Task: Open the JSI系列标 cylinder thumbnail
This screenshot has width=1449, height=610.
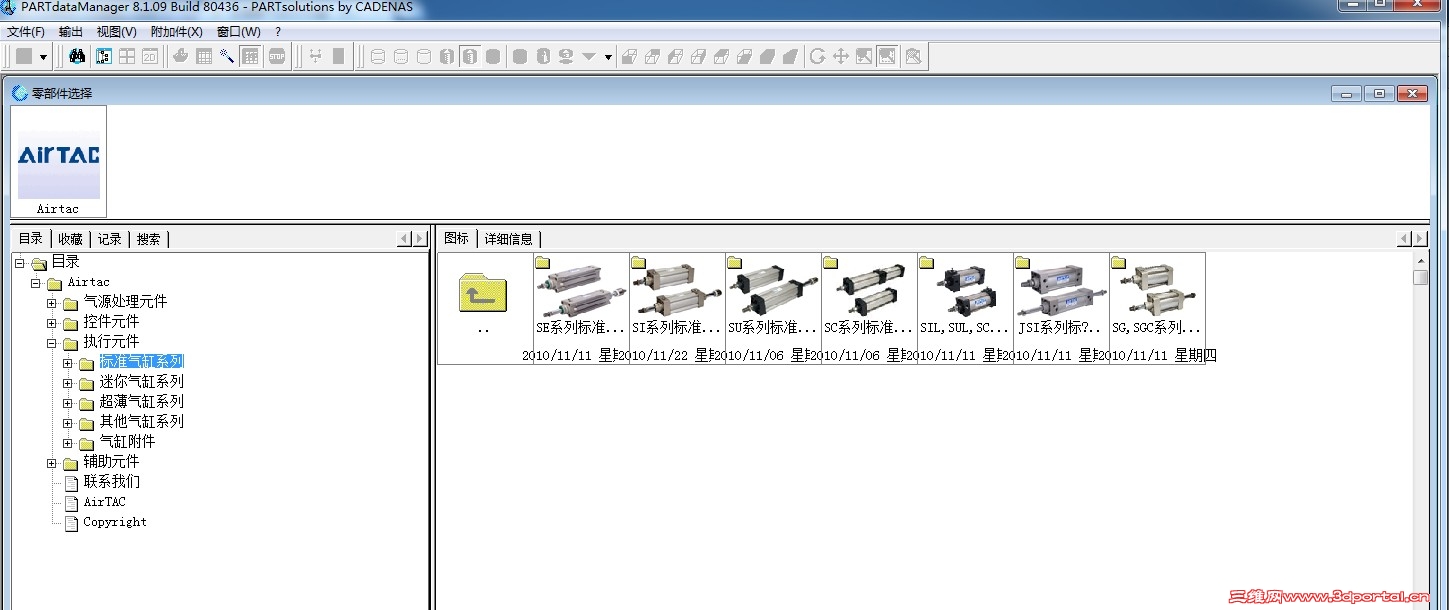Action: point(1061,308)
